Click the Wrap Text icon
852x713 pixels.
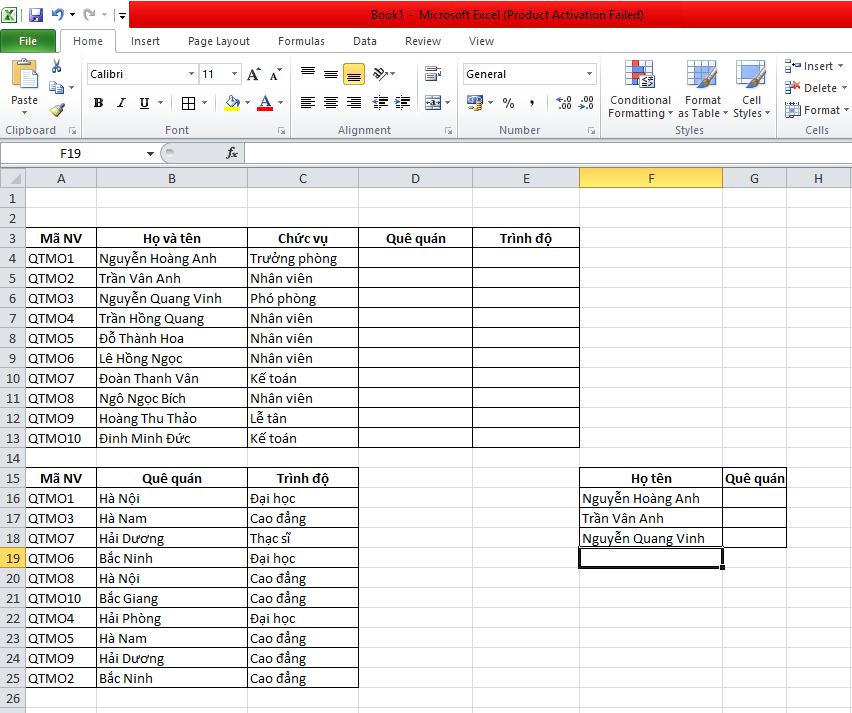(433, 73)
